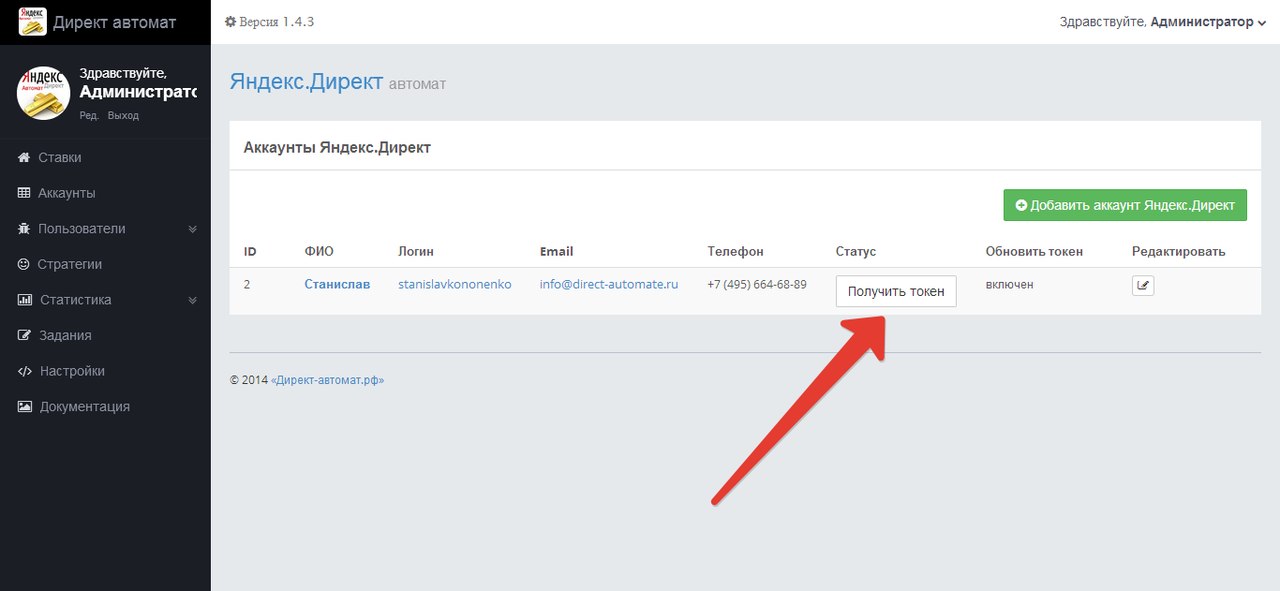Click the bar chart icon beside Статистика
The height and width of the screenshot is (591, 1280).
tap(24, 300)
